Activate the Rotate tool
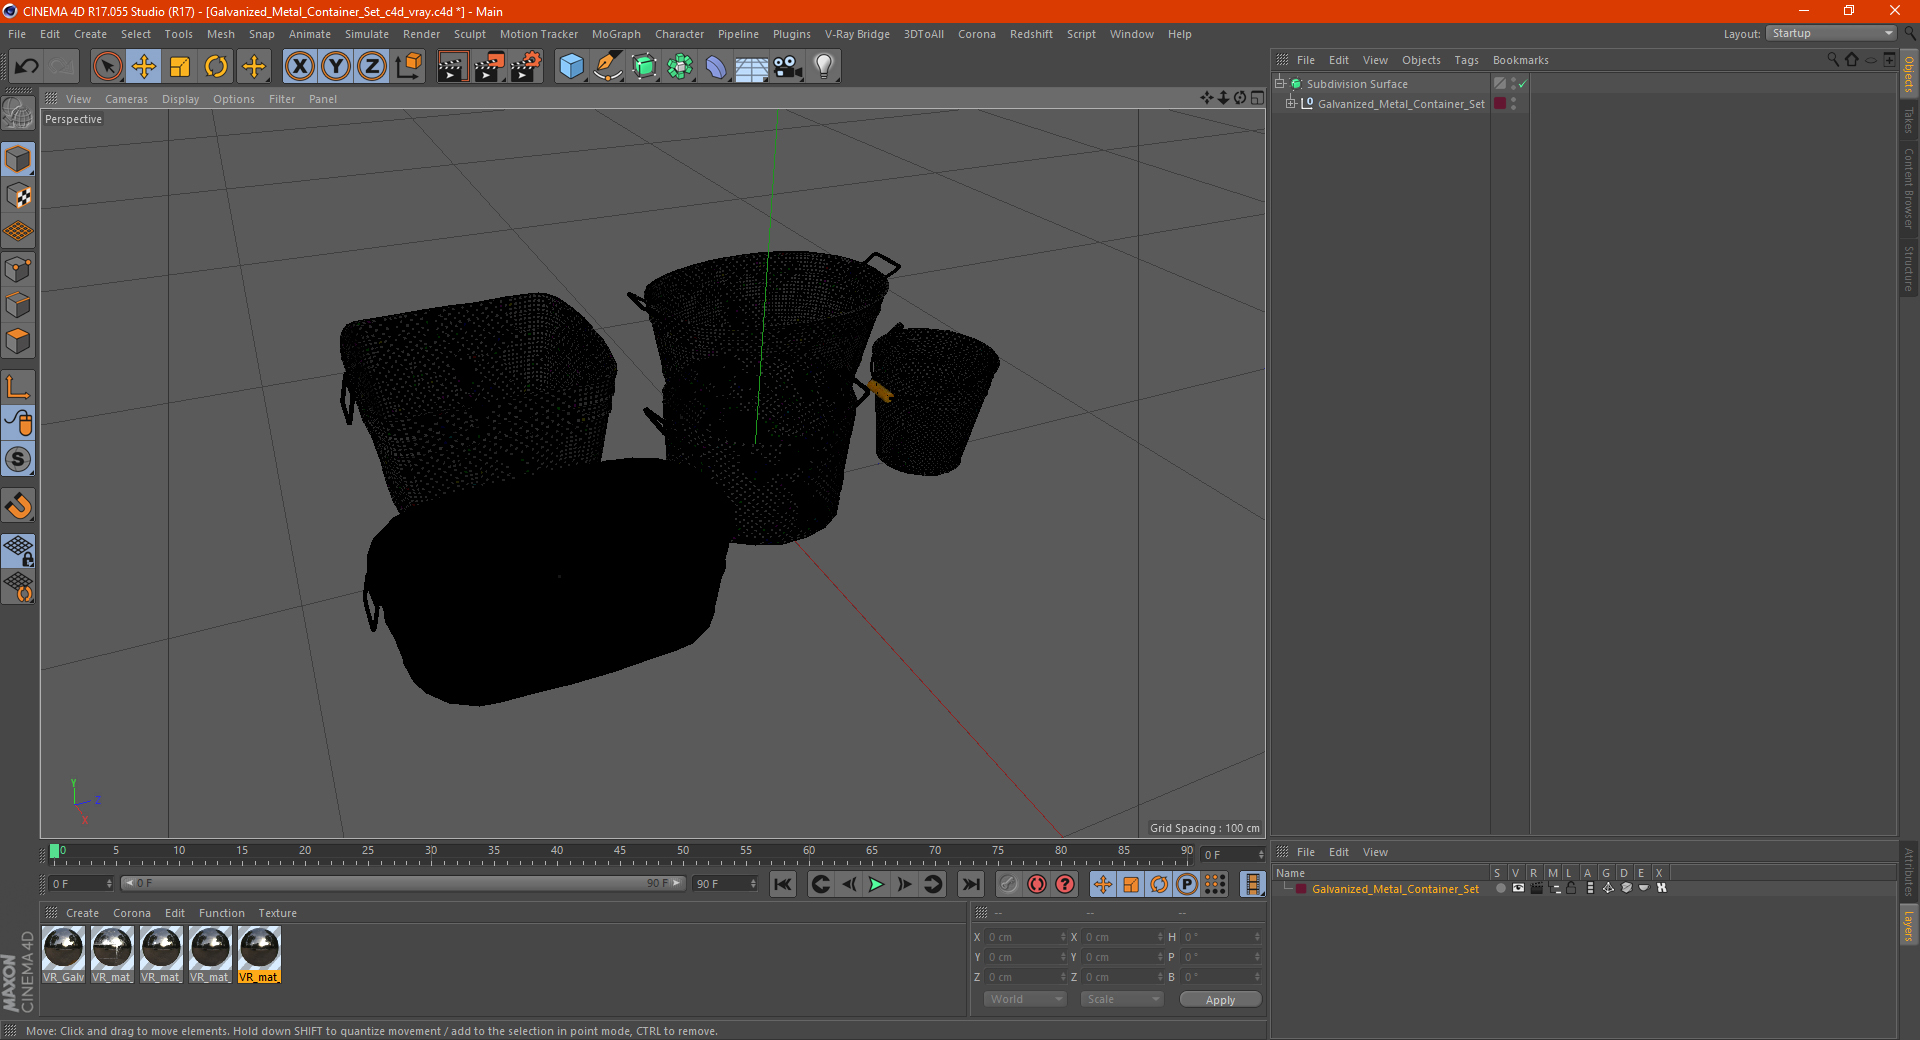Image resolution: width=1920 pixels, height=1040 pixels. pyautogui.click(x=216, y=67)
